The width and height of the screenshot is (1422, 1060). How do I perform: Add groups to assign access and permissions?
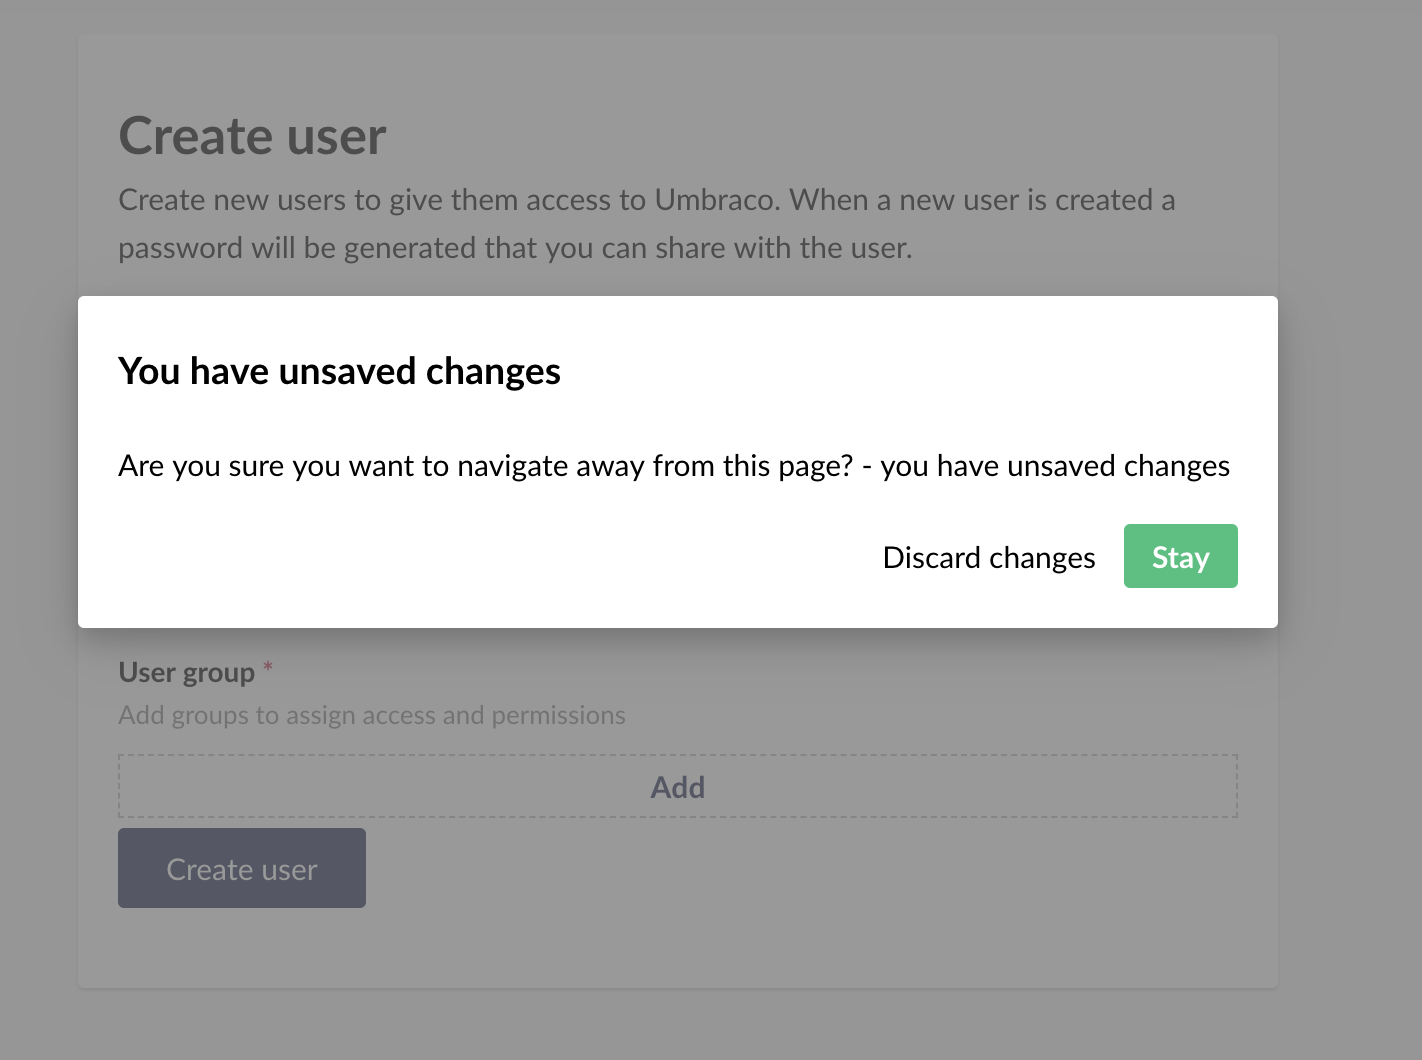click(677, 786)
